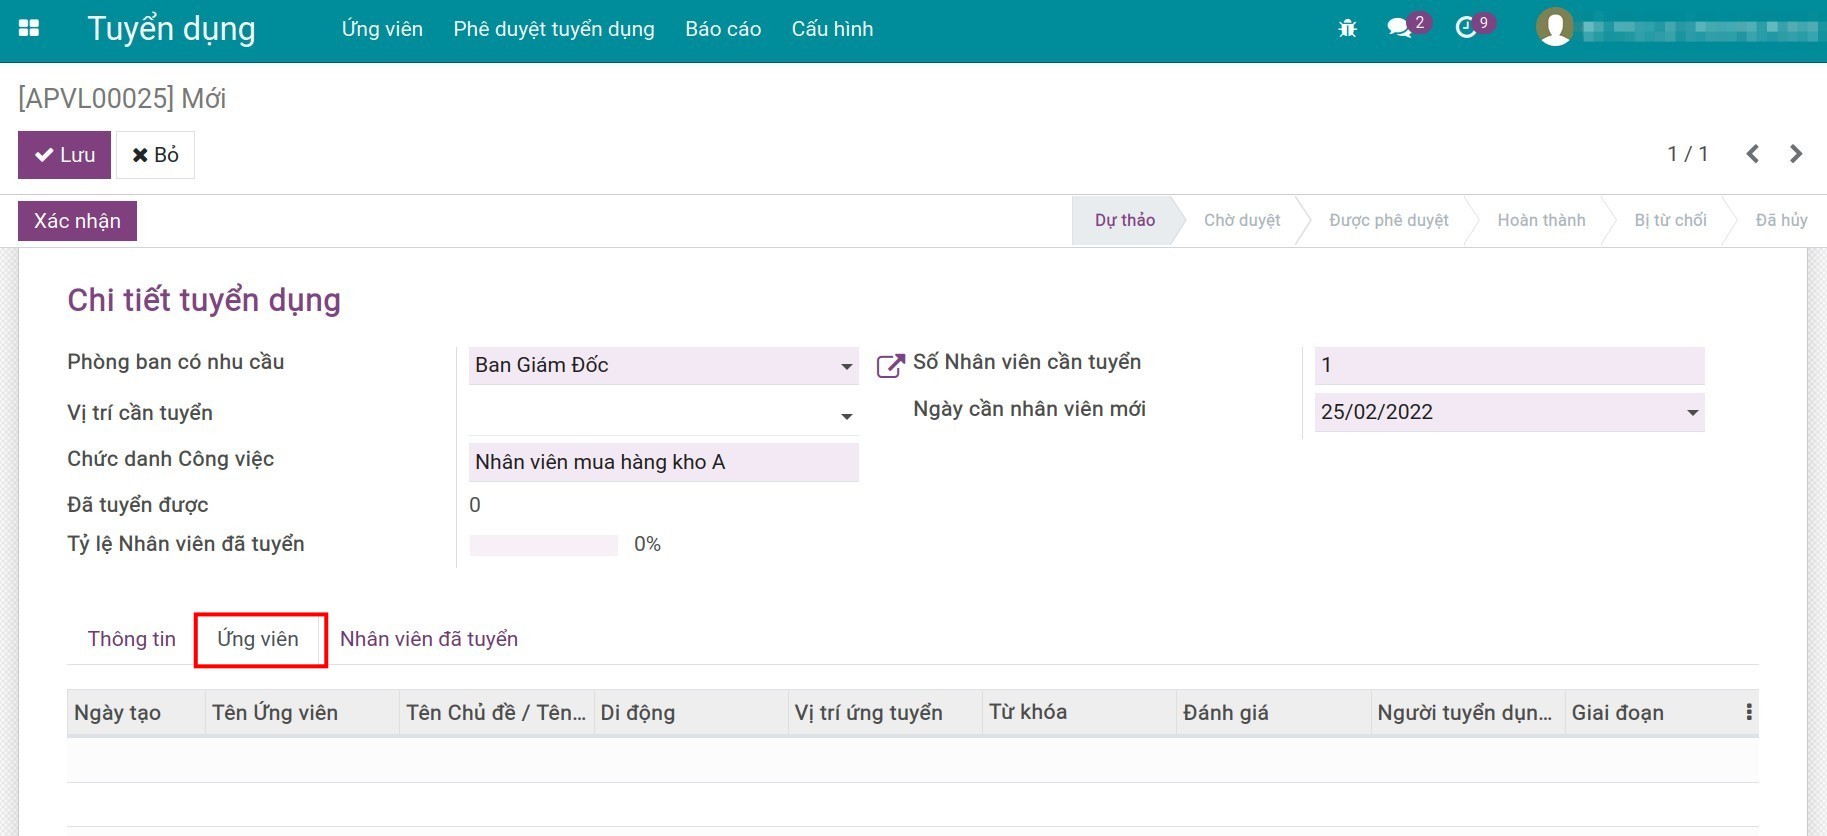Open column options kebab menu
Screen dimensions: 1827x836
(1748, 713)
